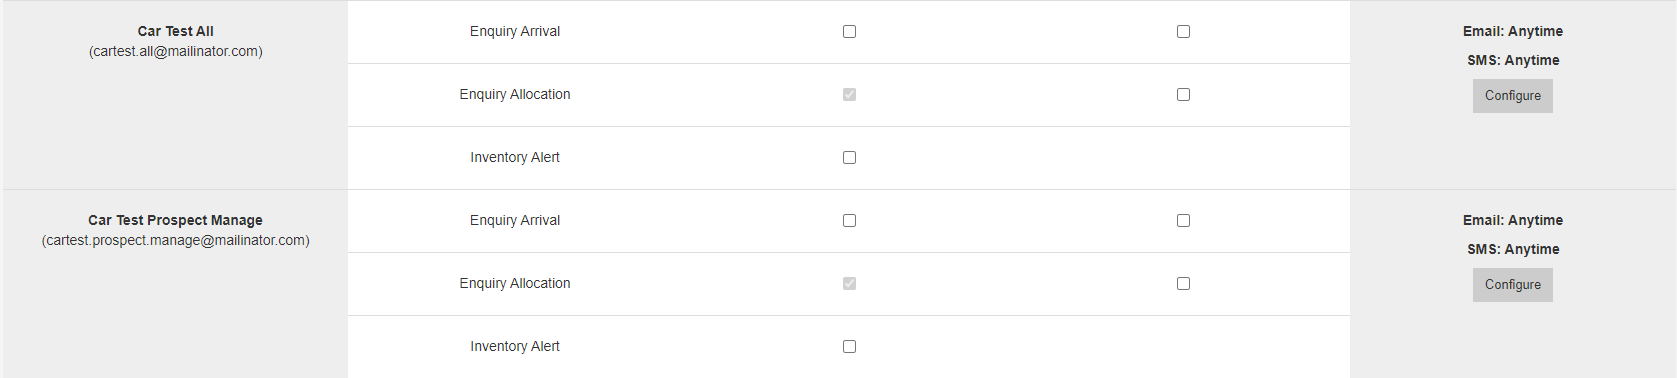
Task: Click greyed Enquiry Allocation checkbox for Prospect Manage
Action: coord(849,284)
